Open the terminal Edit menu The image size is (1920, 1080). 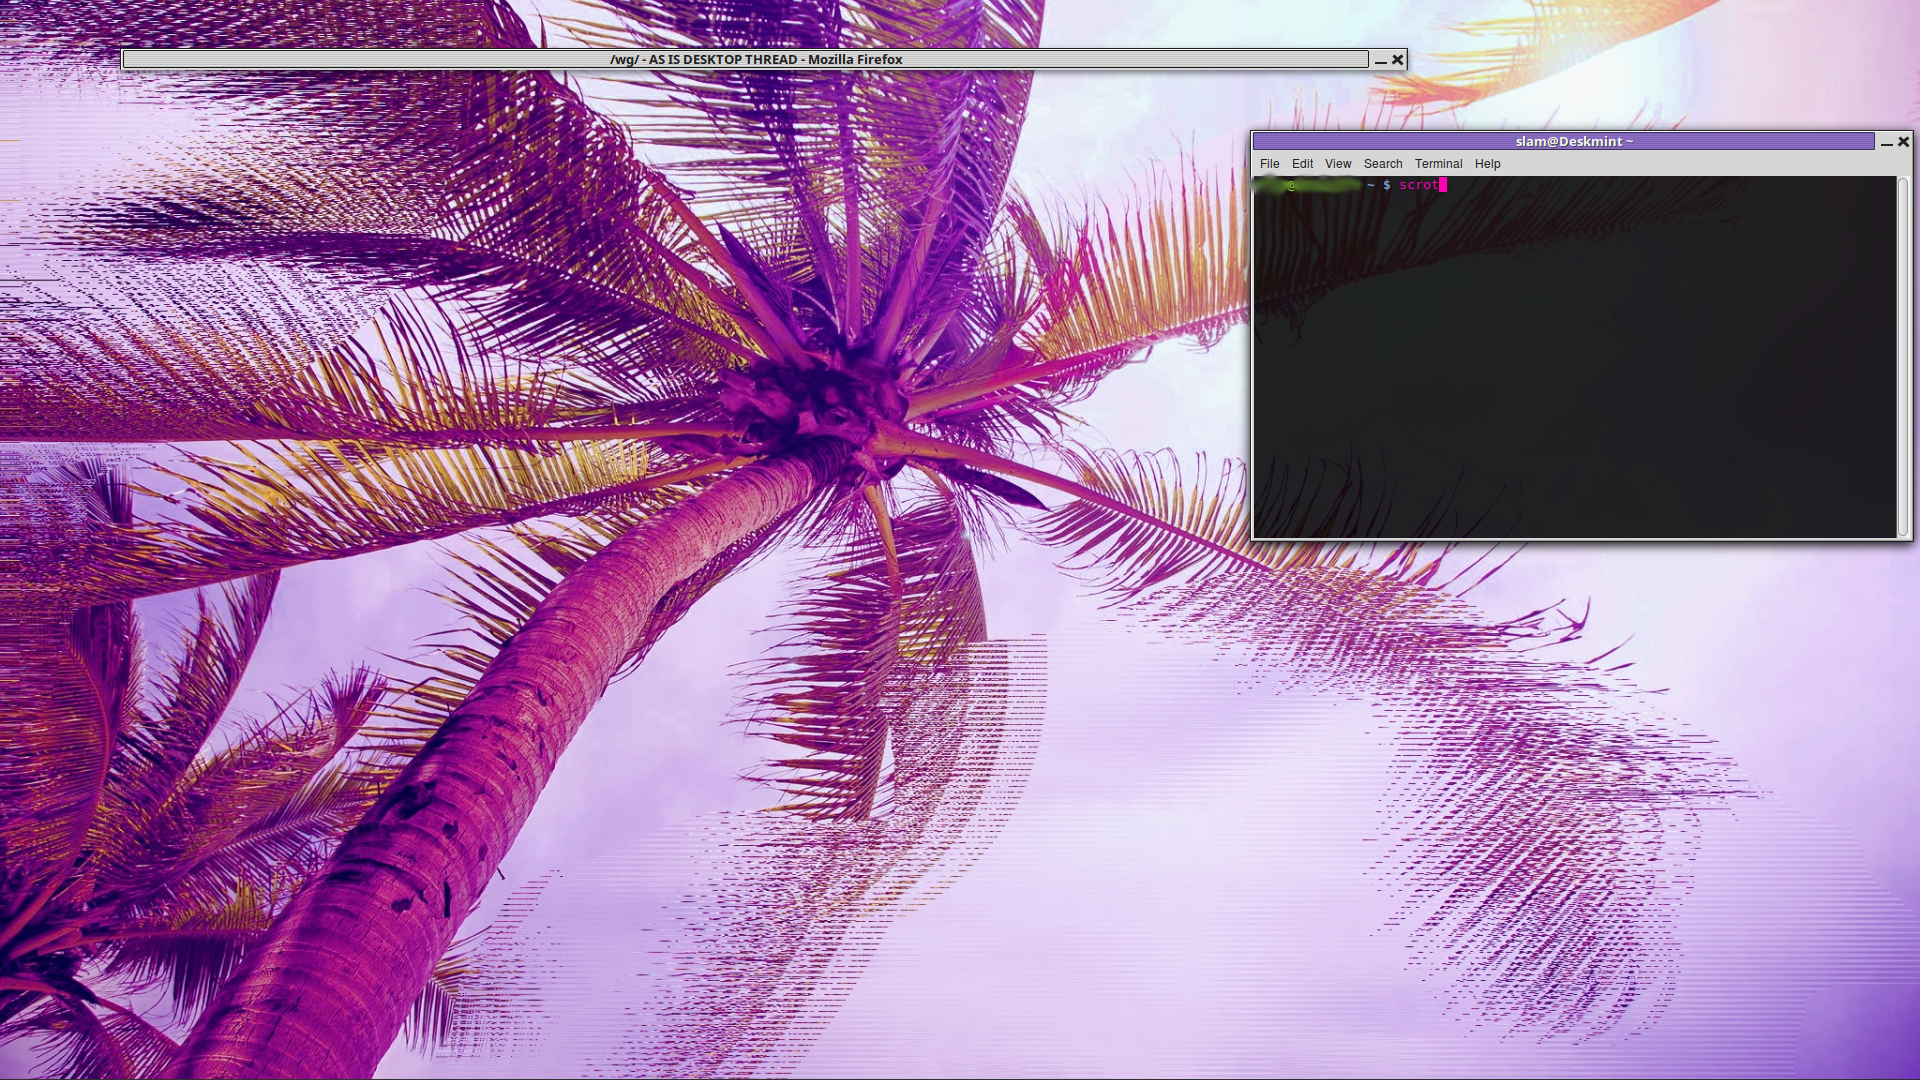[1302, 164]
